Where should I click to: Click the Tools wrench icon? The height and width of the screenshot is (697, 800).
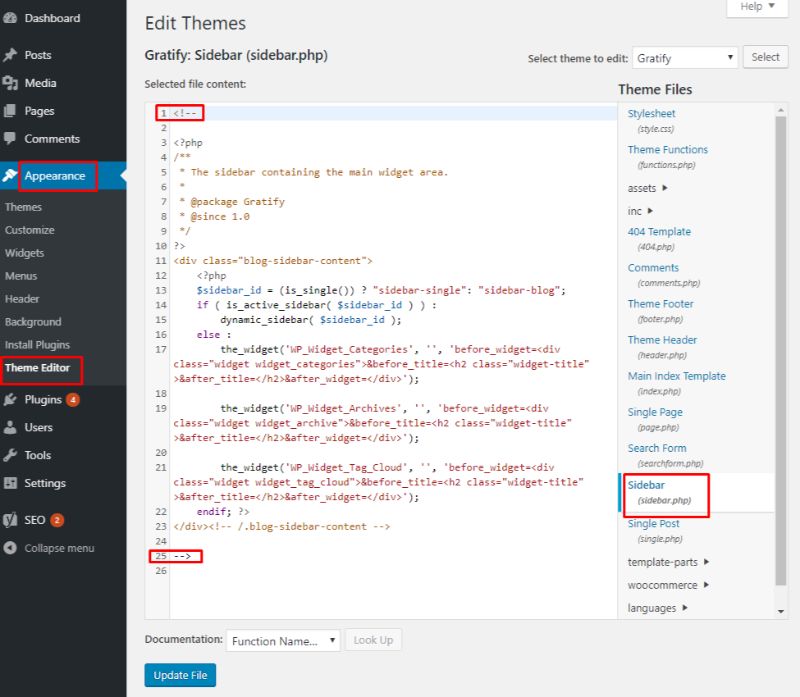click(x=10, y=455)
